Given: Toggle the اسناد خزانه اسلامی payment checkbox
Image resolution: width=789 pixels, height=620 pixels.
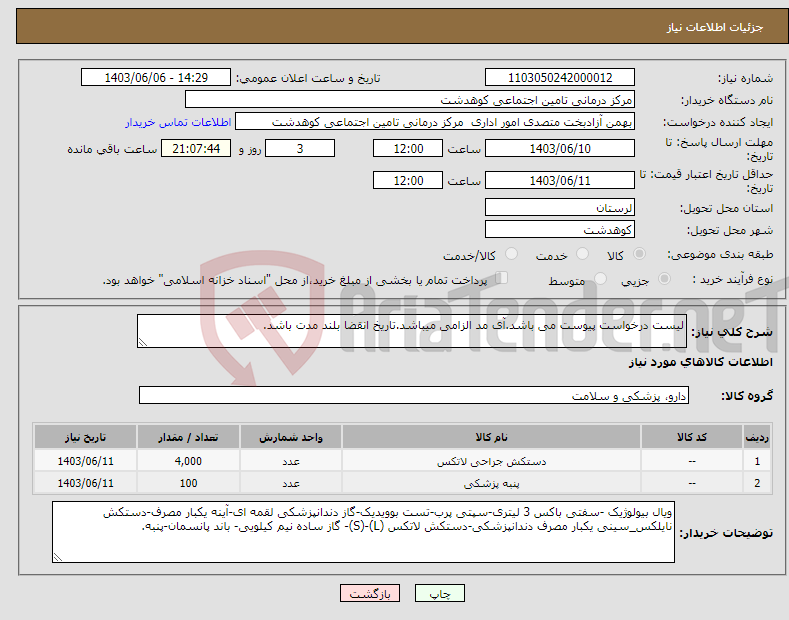Looking at the screenshot, I should pyautogui.click(x=502, y=277).
